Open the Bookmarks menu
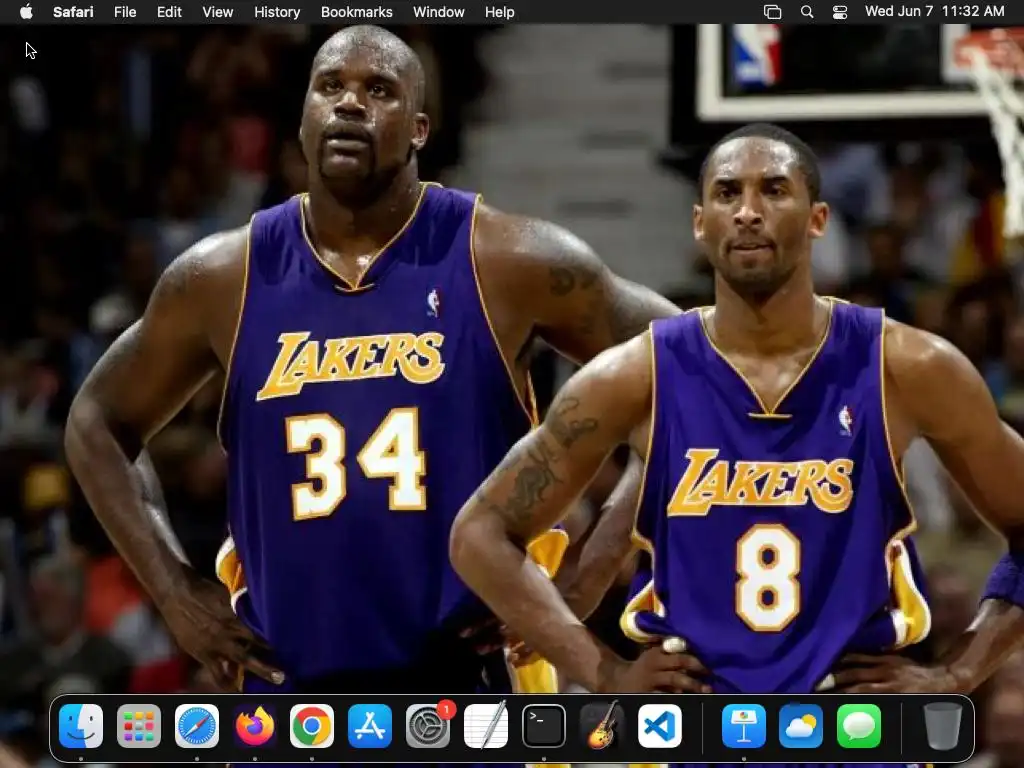The height and width of the screenshot is (768, 1024). click(357, 12)
